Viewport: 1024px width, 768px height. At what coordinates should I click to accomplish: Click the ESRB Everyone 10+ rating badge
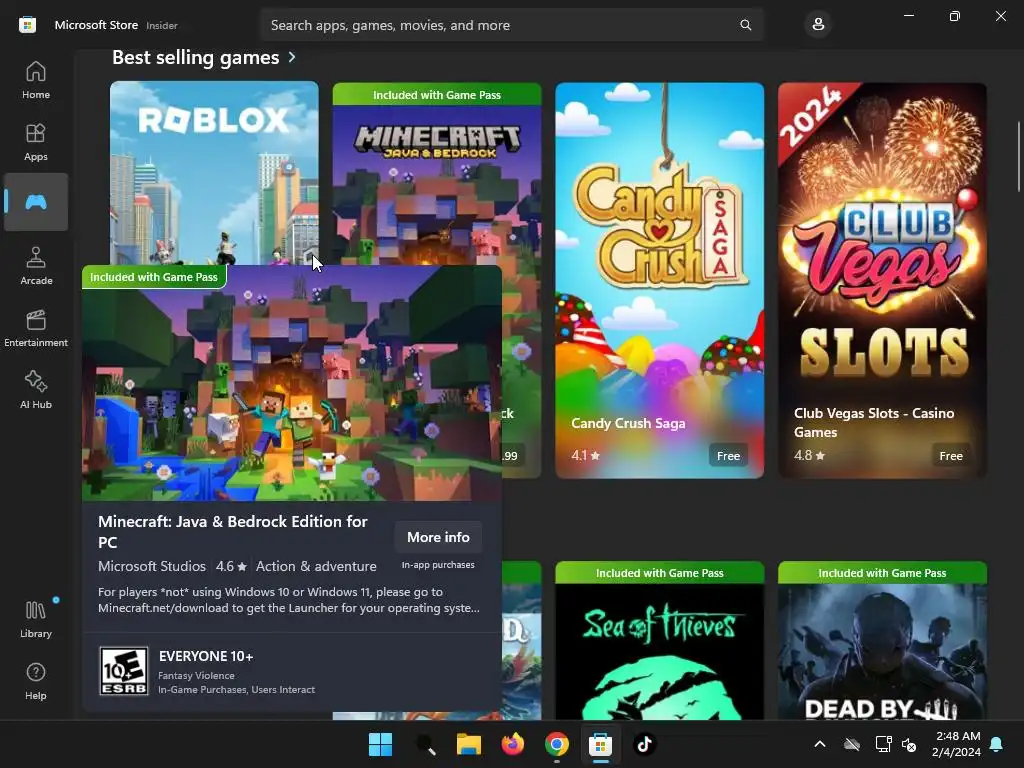click(x=123, y=671)
